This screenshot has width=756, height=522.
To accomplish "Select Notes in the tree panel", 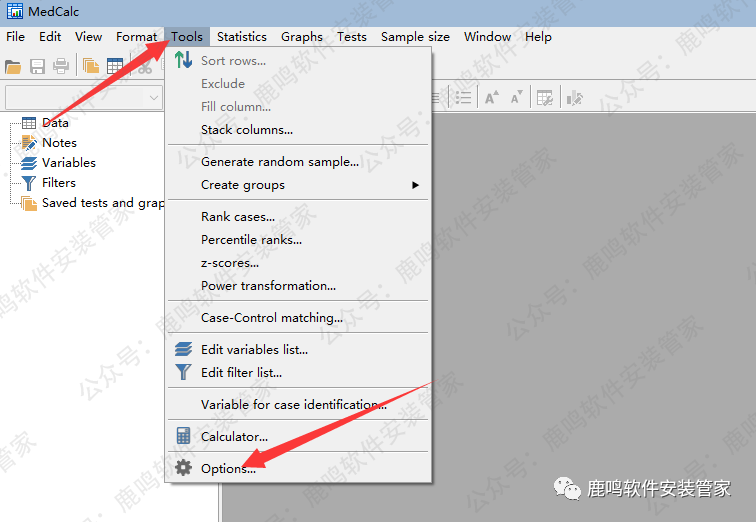I will [59, 143].
